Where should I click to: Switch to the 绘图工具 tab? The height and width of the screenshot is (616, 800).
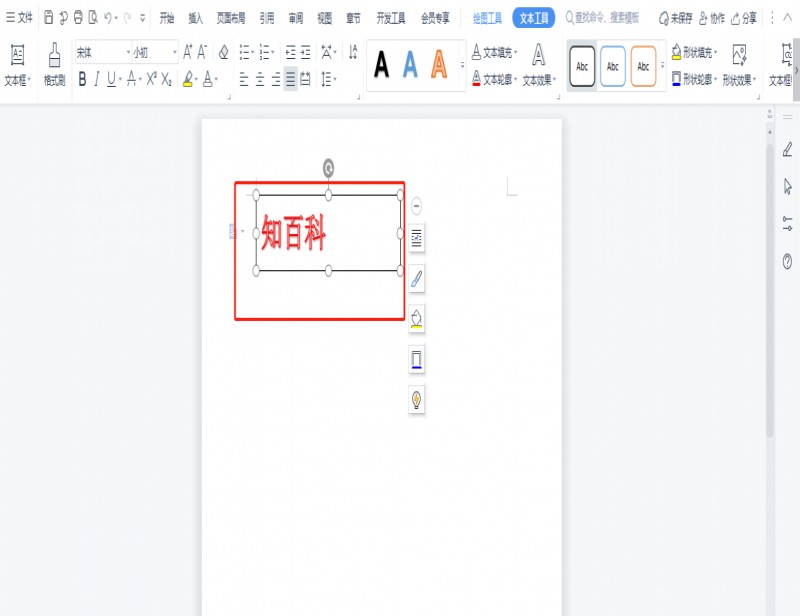[x=487, y=18]
